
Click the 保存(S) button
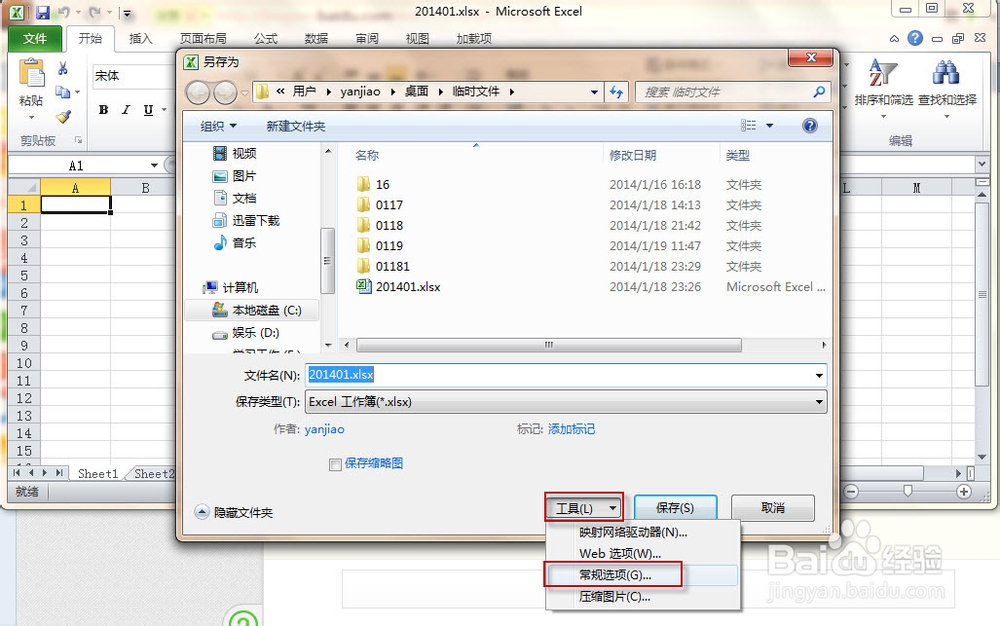coord(676,507)
